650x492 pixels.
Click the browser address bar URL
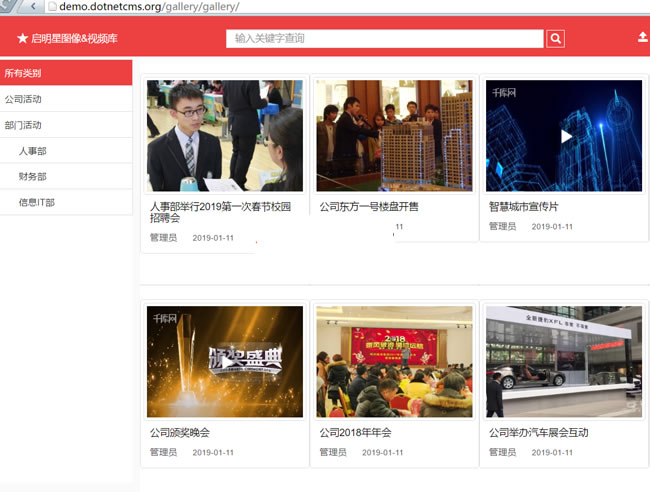149,7
